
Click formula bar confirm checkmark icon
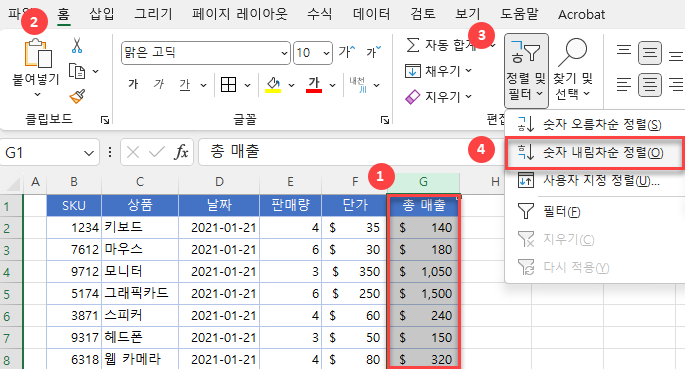156,152
